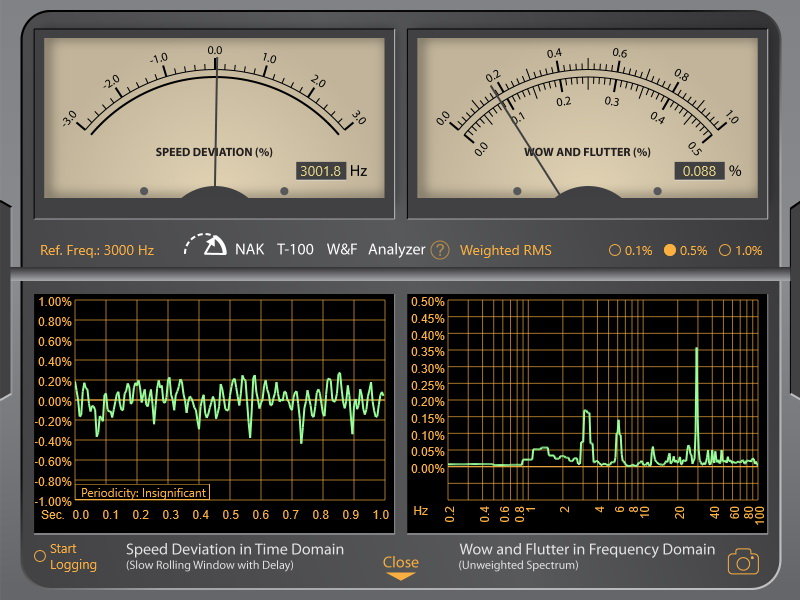This screenshot has height=600, width=800.
Task: Click left dot under Speed Deviation meter
Action: 144,190
